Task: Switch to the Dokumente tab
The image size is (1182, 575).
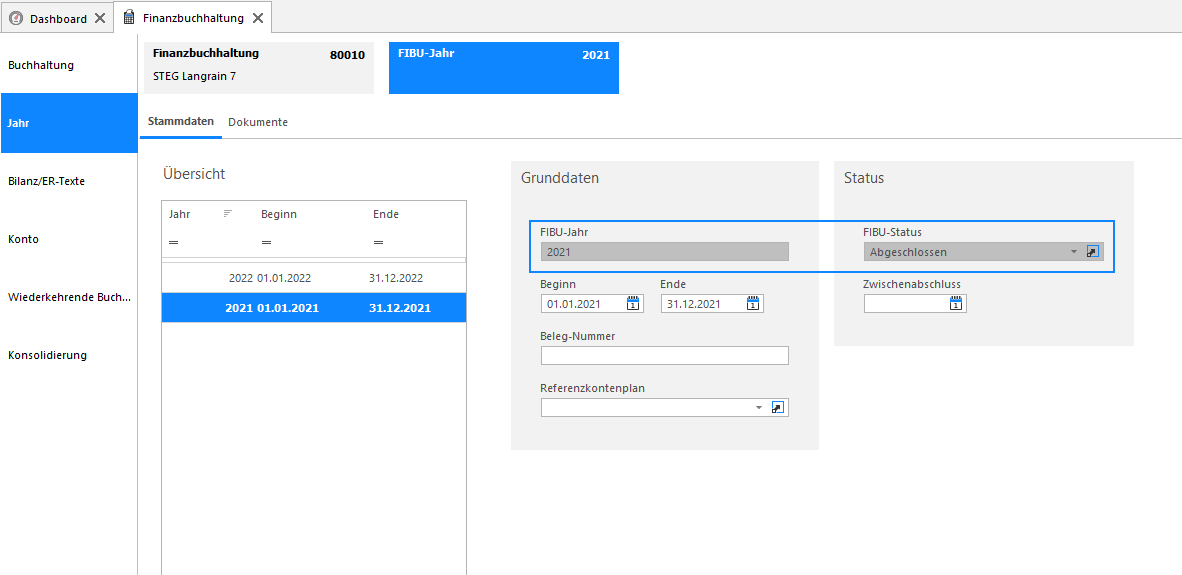Action: 258,122
